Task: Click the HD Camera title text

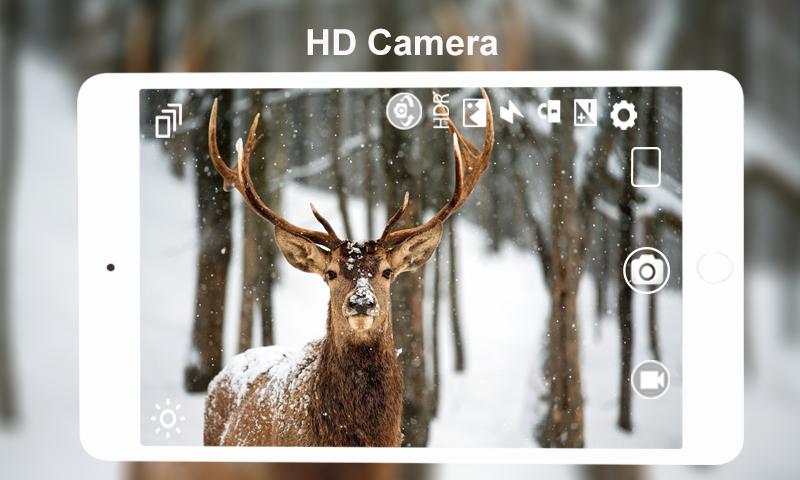Action: coord(402,43)
